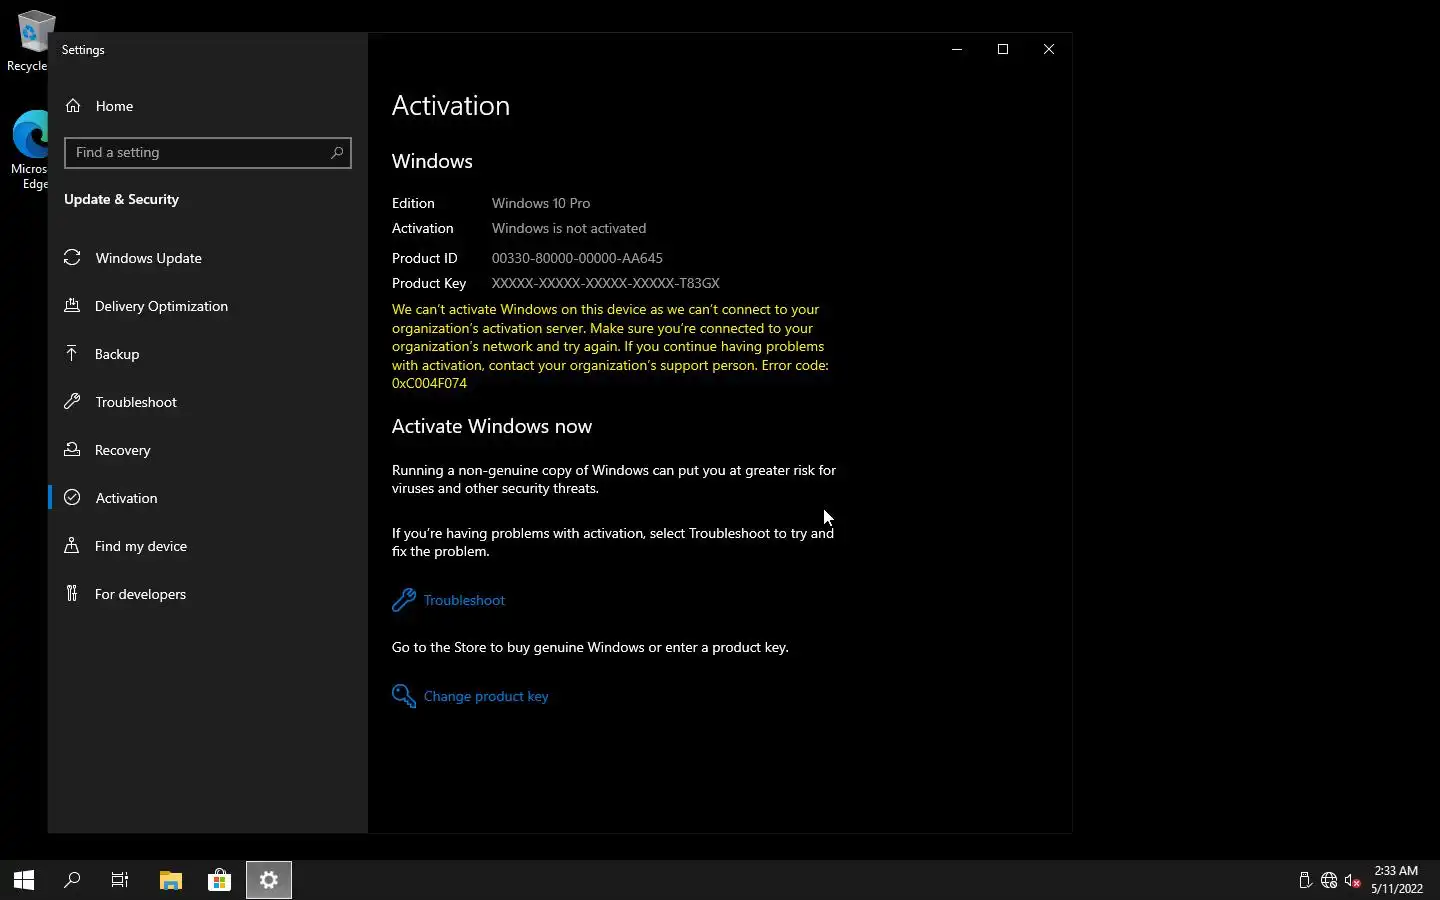The width and height of the screenshot is (1440, 900).
Task: Click the network globe tray icon
Action: (x=1329, y=880)
